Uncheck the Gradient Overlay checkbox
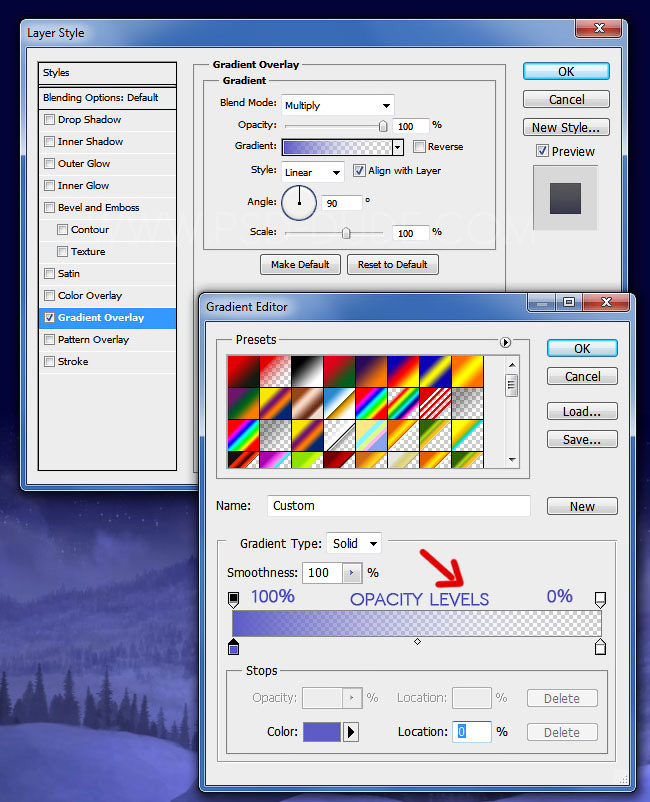Viewport: 650px width, 802px height. point(50,318)
